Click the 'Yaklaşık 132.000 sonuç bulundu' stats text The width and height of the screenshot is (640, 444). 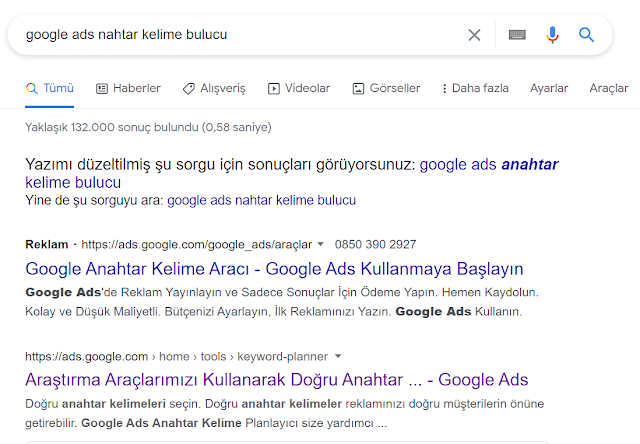point(148,127)
